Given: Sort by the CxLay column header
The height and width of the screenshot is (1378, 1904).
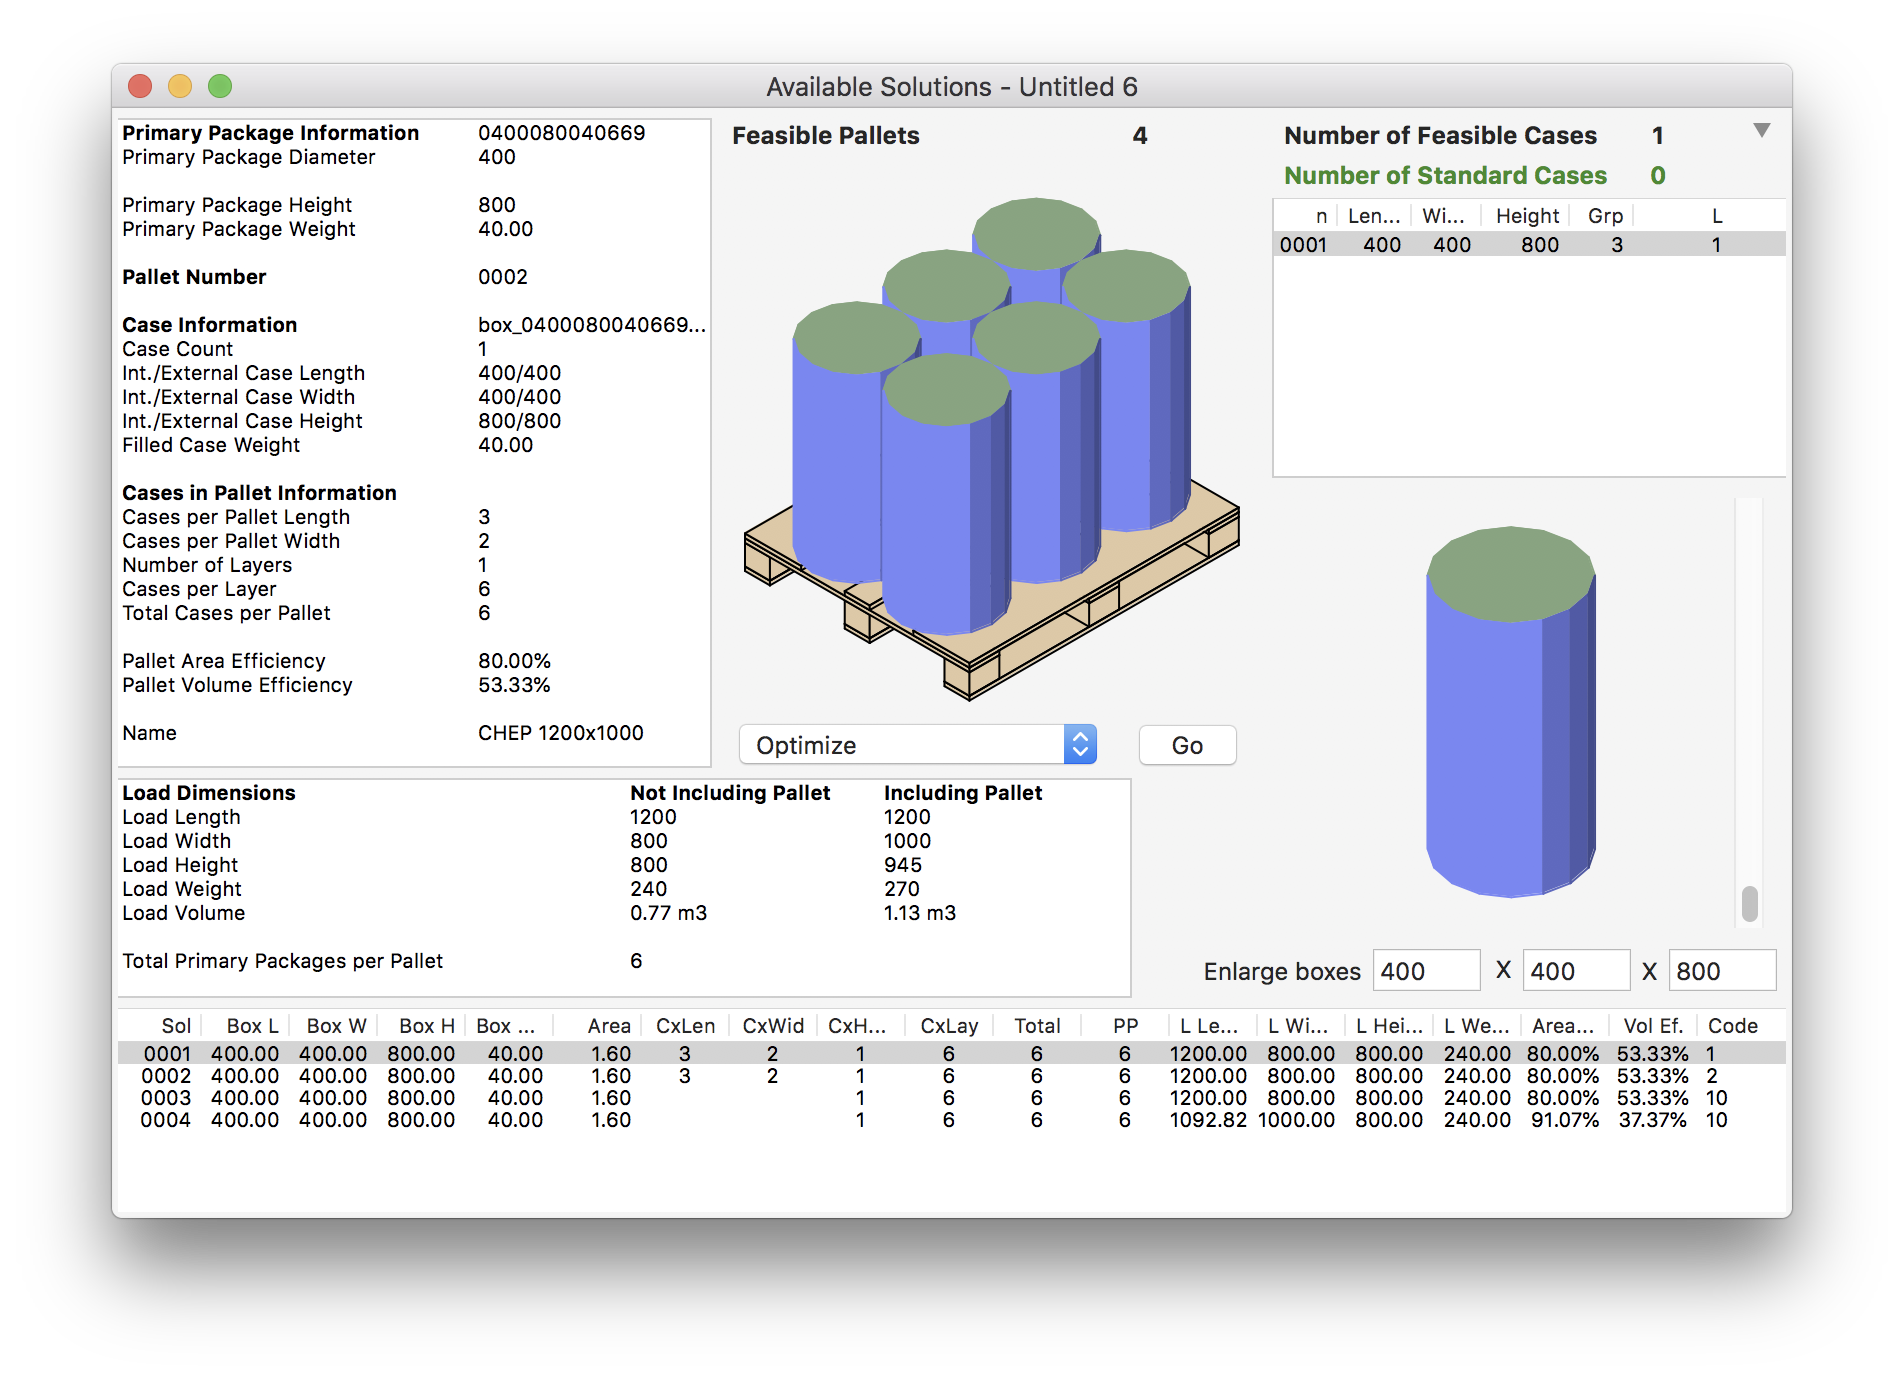Looking at the screenshot, I should [x=949, y=1026].
